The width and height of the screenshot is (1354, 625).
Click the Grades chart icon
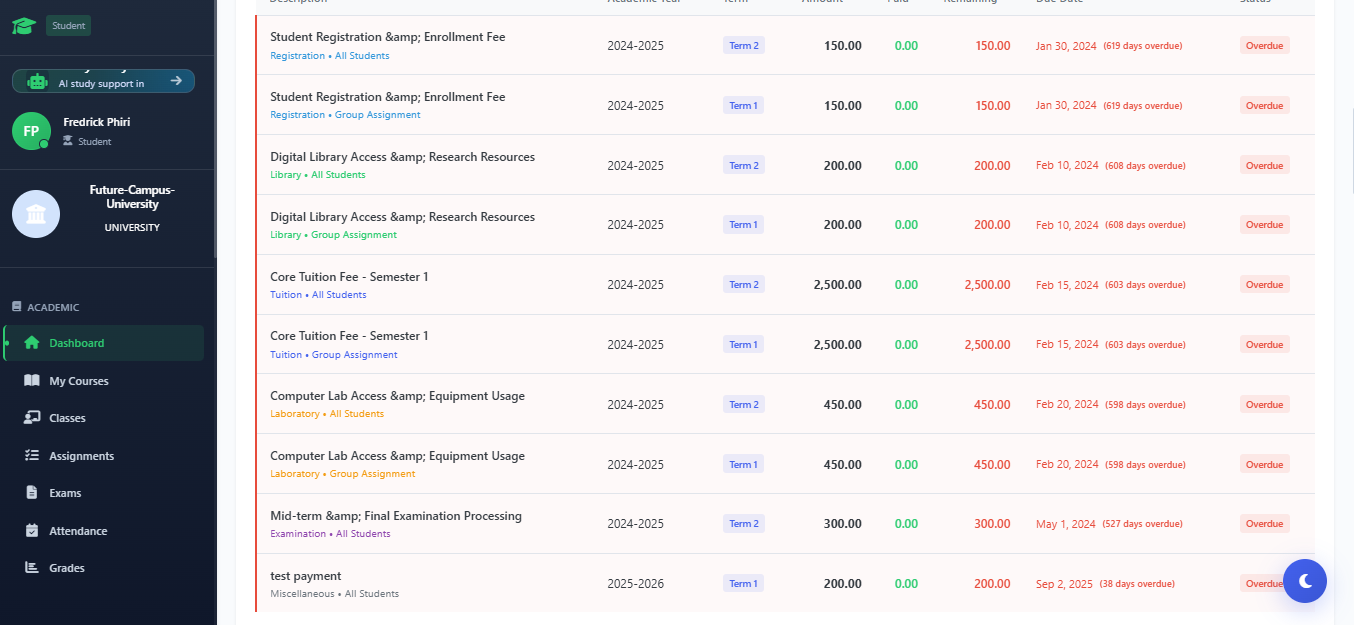click(32, 568)
